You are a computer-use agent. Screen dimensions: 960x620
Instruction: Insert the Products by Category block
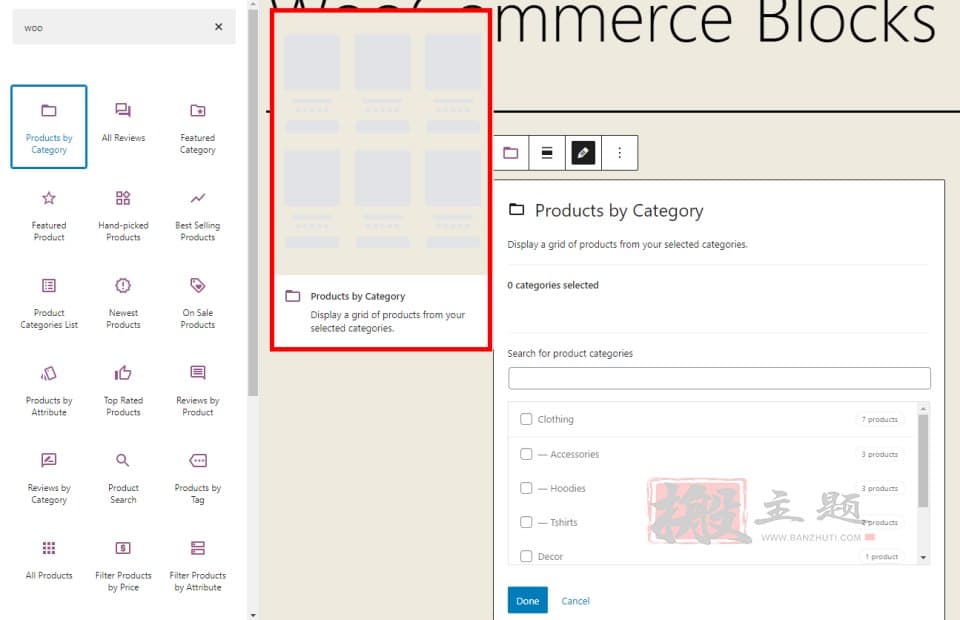click(x=49, y=127)
